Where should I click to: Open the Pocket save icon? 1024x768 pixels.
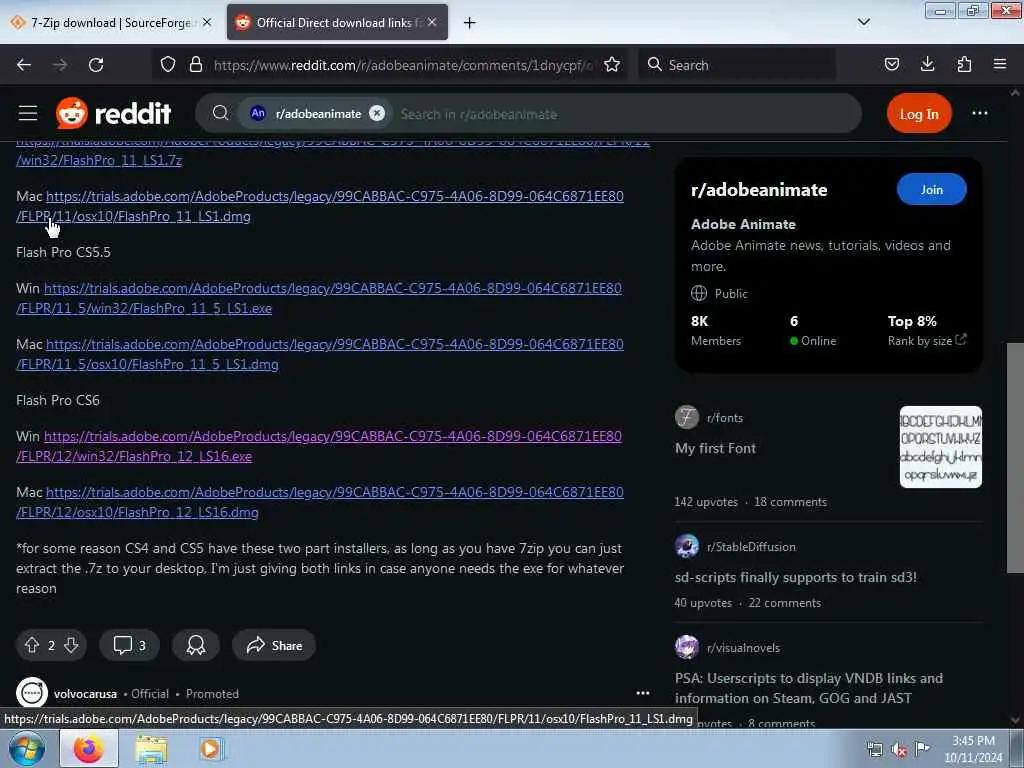[x=892, y=65]
